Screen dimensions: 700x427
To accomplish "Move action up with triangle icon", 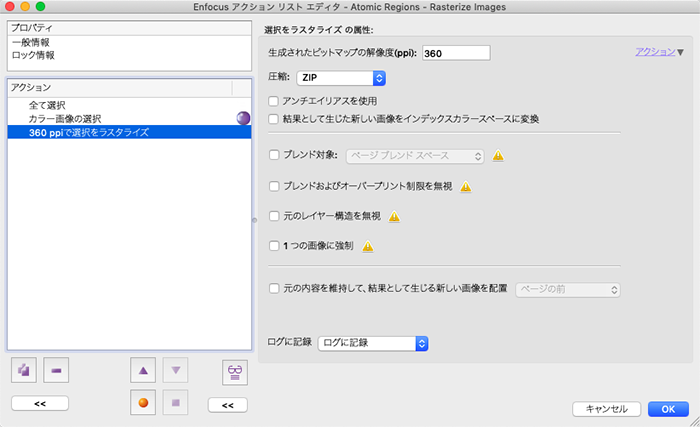I will click(143, 370).
